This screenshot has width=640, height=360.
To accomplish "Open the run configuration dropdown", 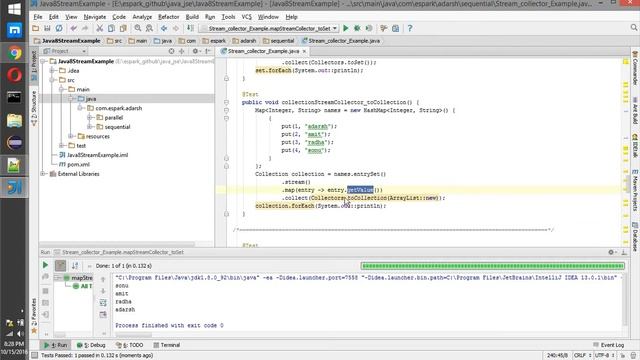I will click(269, 28).
